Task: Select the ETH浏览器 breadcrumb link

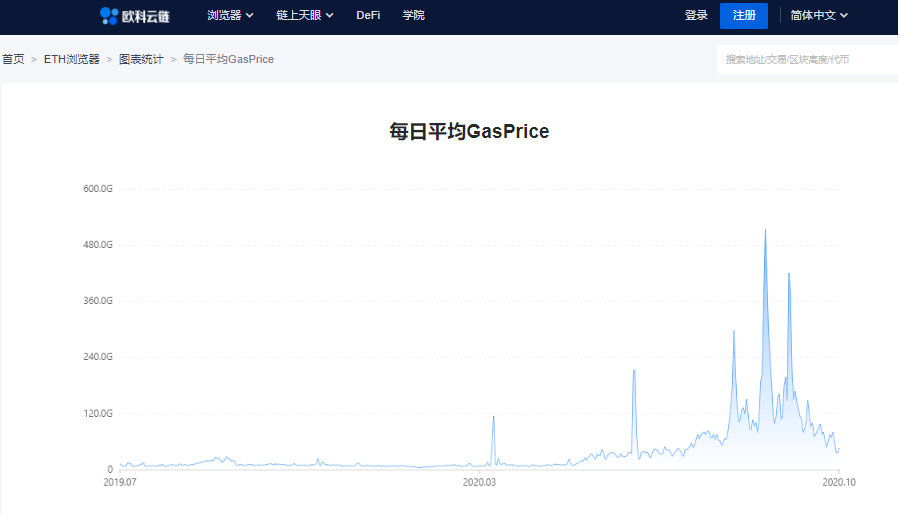Action: pos(72,59)
